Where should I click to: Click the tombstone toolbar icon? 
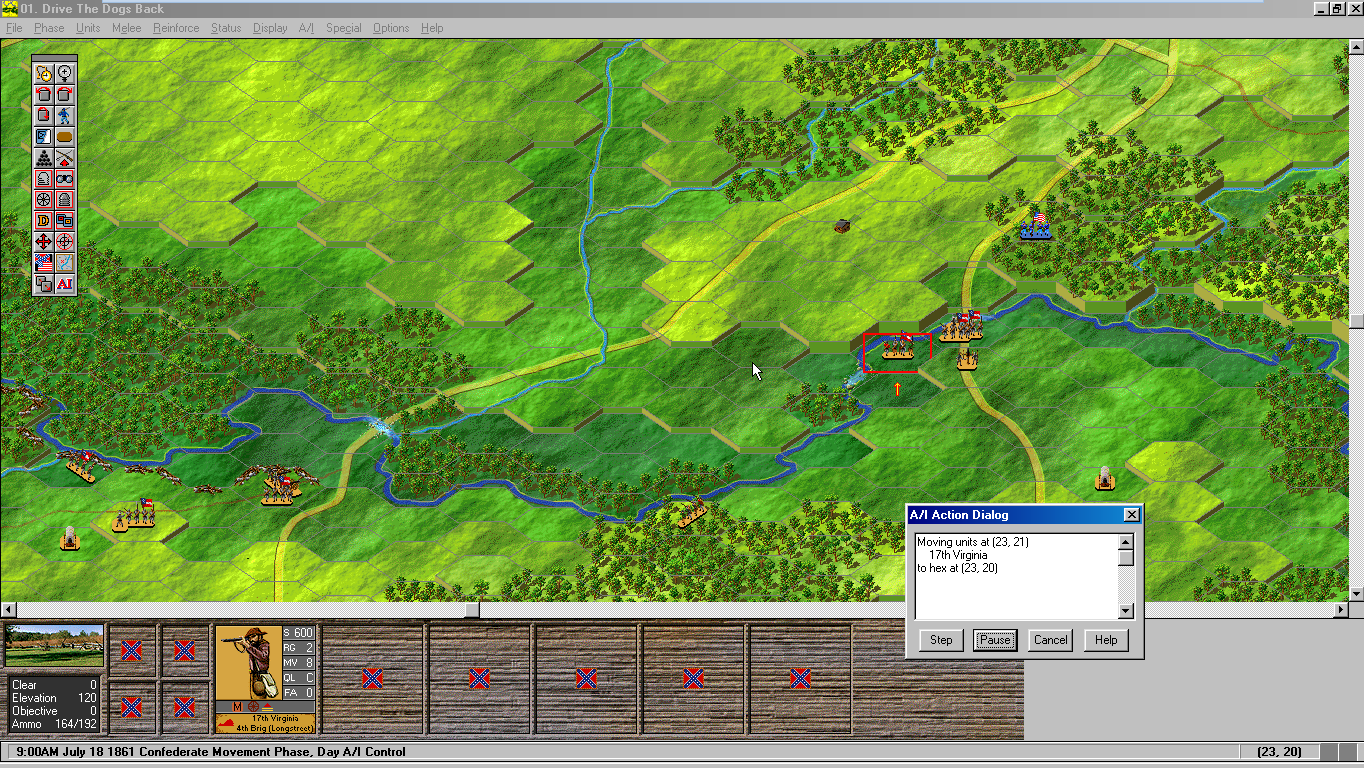tap(43, 178)
